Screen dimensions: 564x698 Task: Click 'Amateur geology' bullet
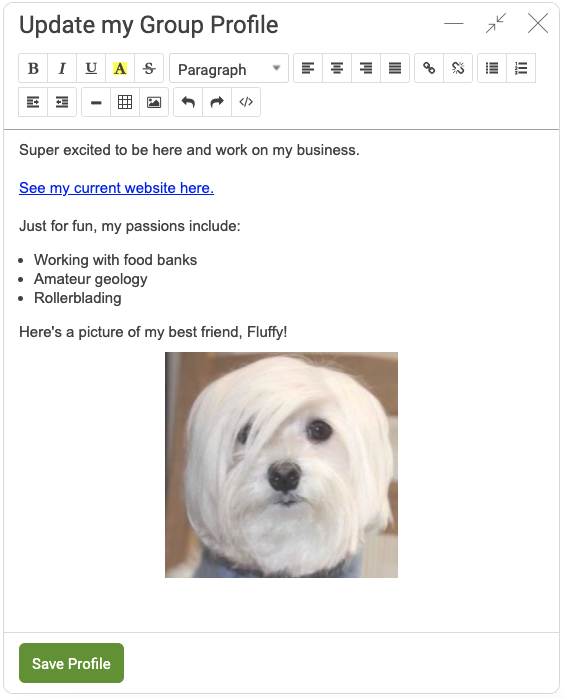tap(91, 279)
